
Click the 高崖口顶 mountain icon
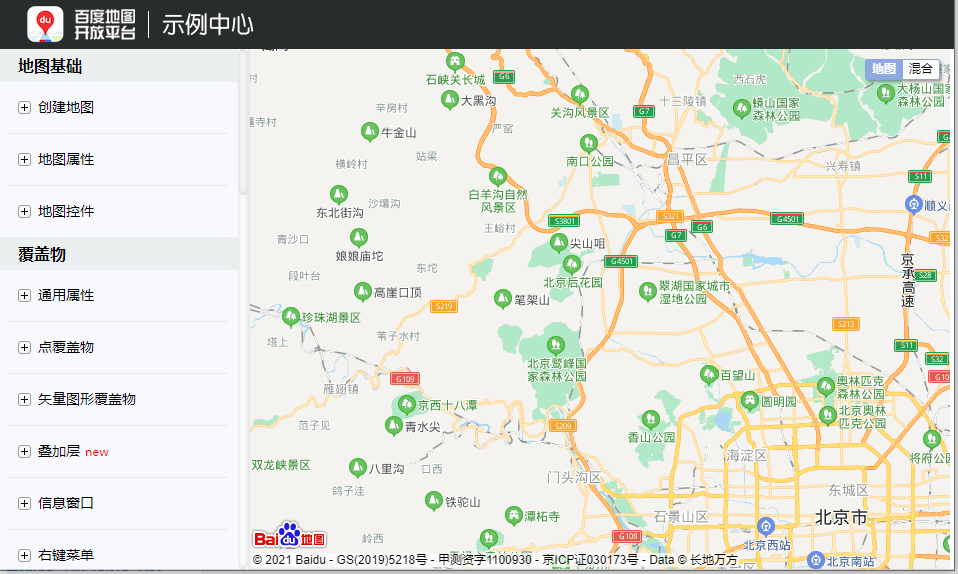click(363, 291)
